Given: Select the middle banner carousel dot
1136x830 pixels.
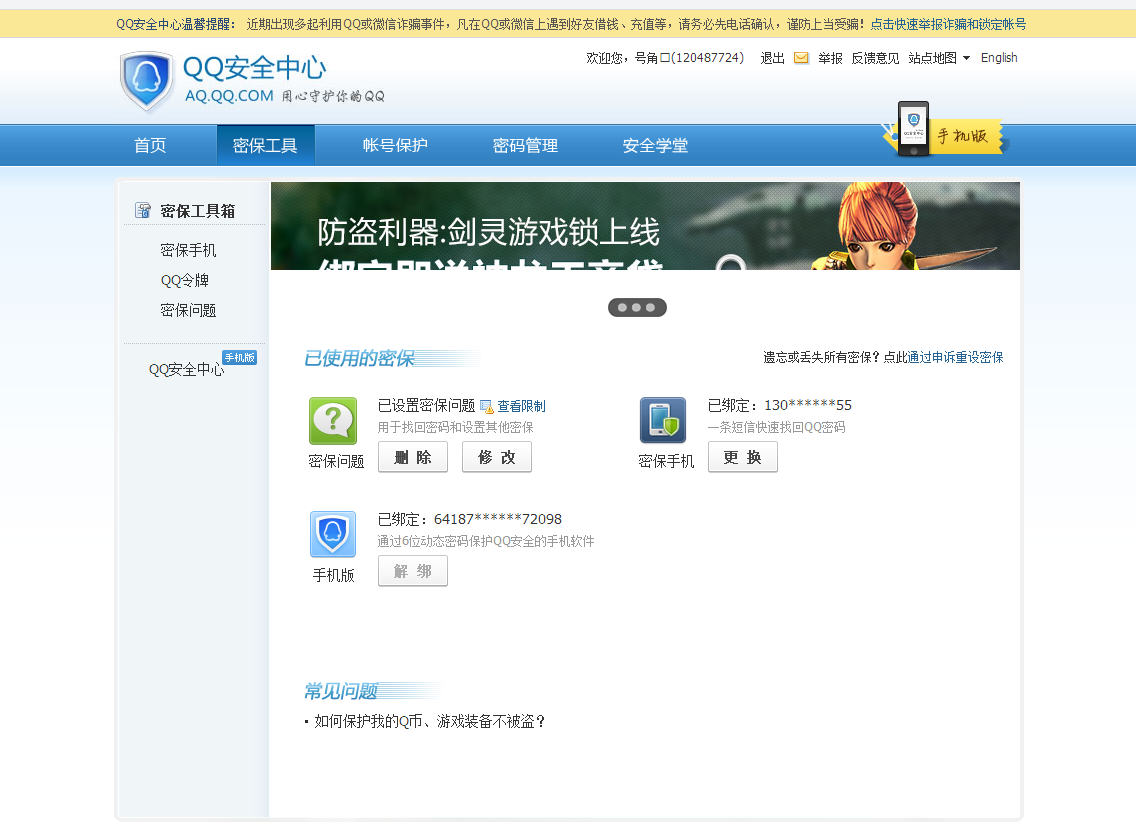Looking at the screenshot, I should click(637, 308).
